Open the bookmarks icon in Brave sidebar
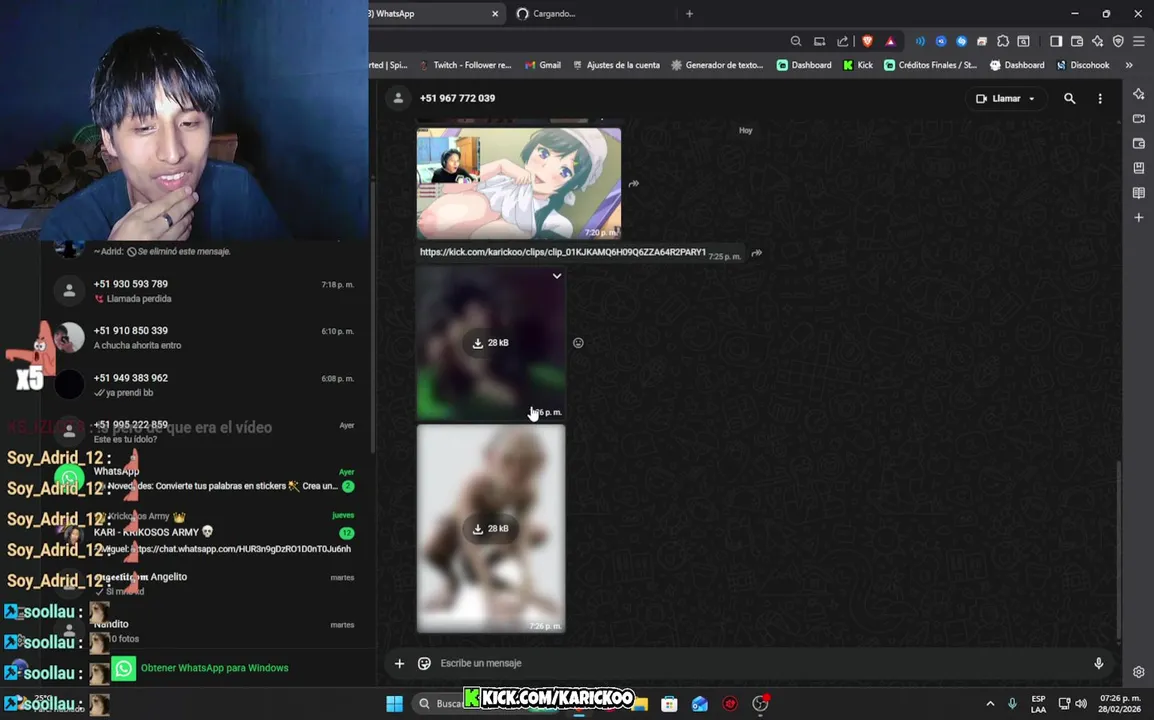The width and height of the screenshot is (1154, 720). [1139, 168]
